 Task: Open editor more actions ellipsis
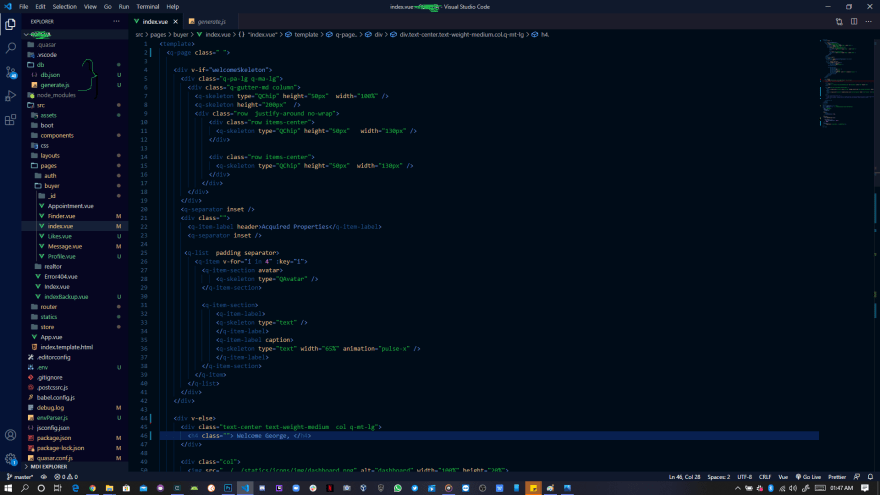pos(868,21)
